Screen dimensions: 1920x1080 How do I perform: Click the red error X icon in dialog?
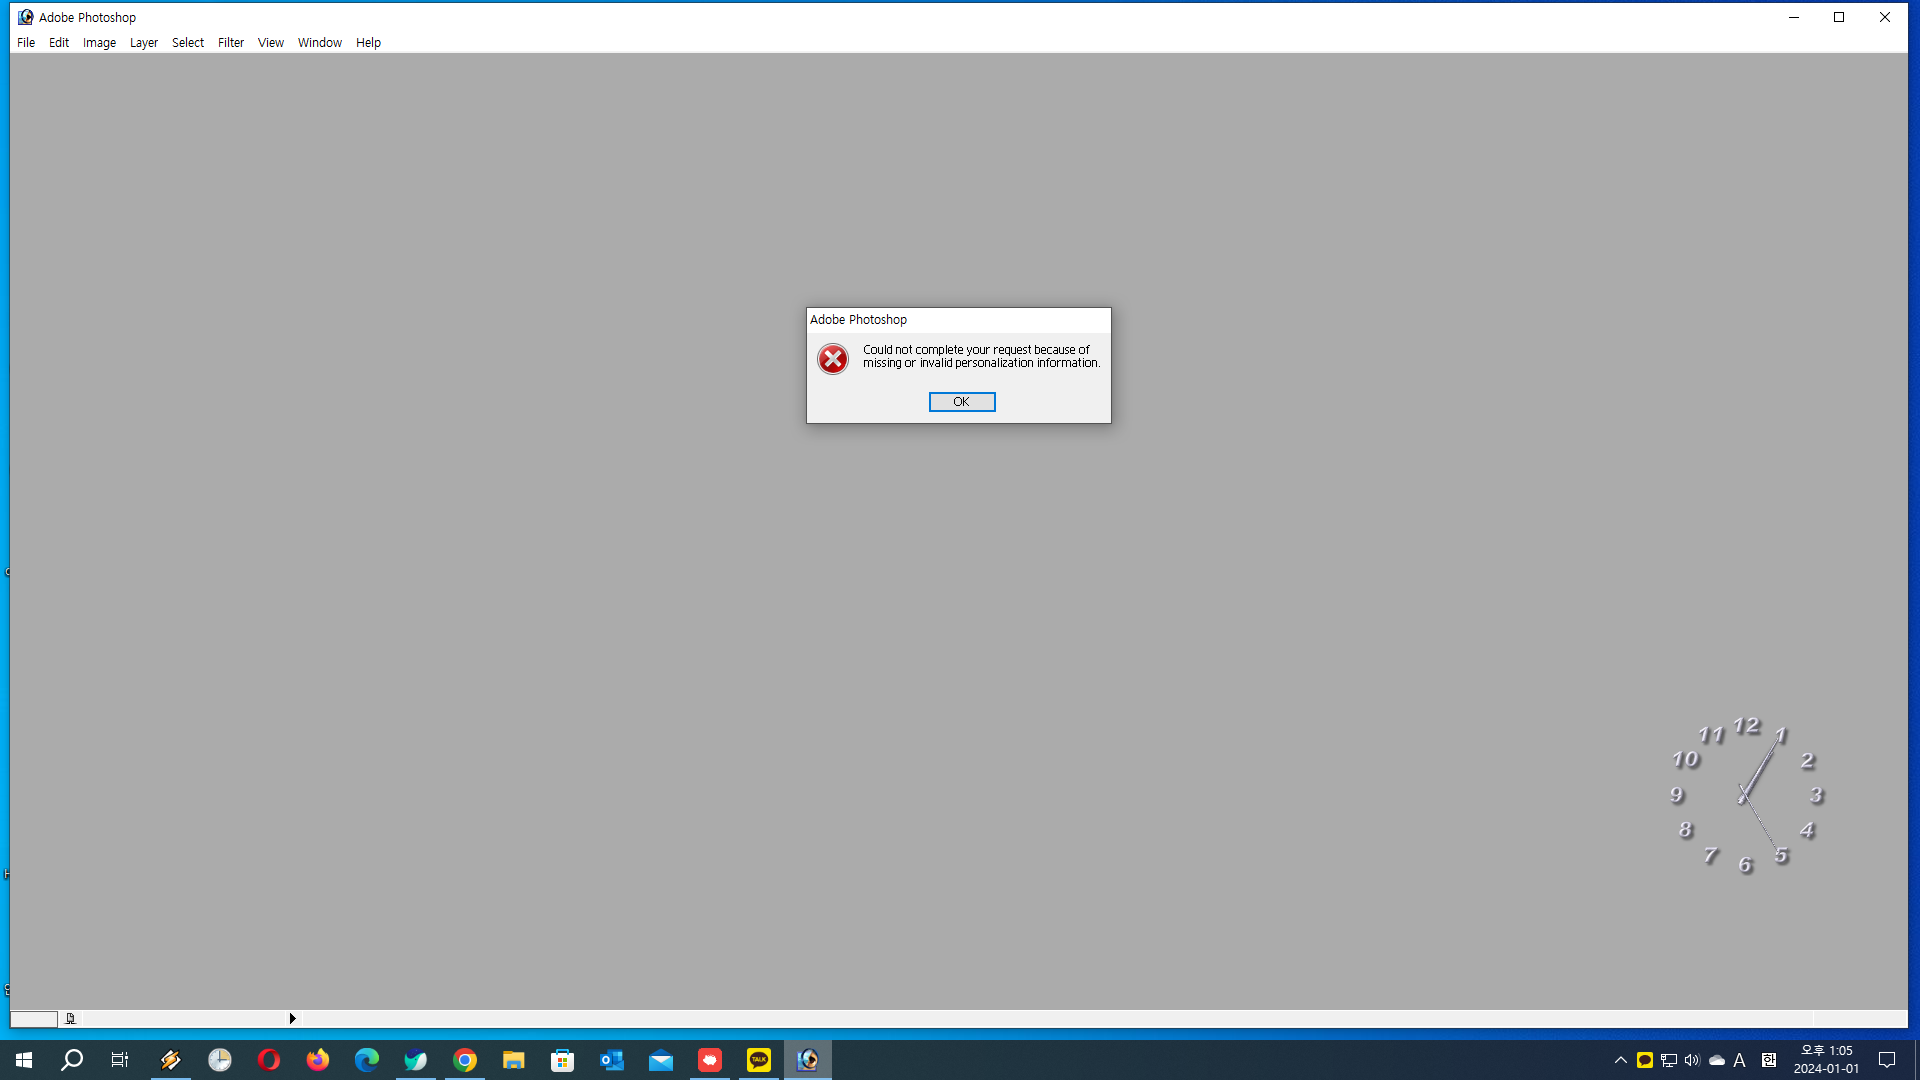832,358
